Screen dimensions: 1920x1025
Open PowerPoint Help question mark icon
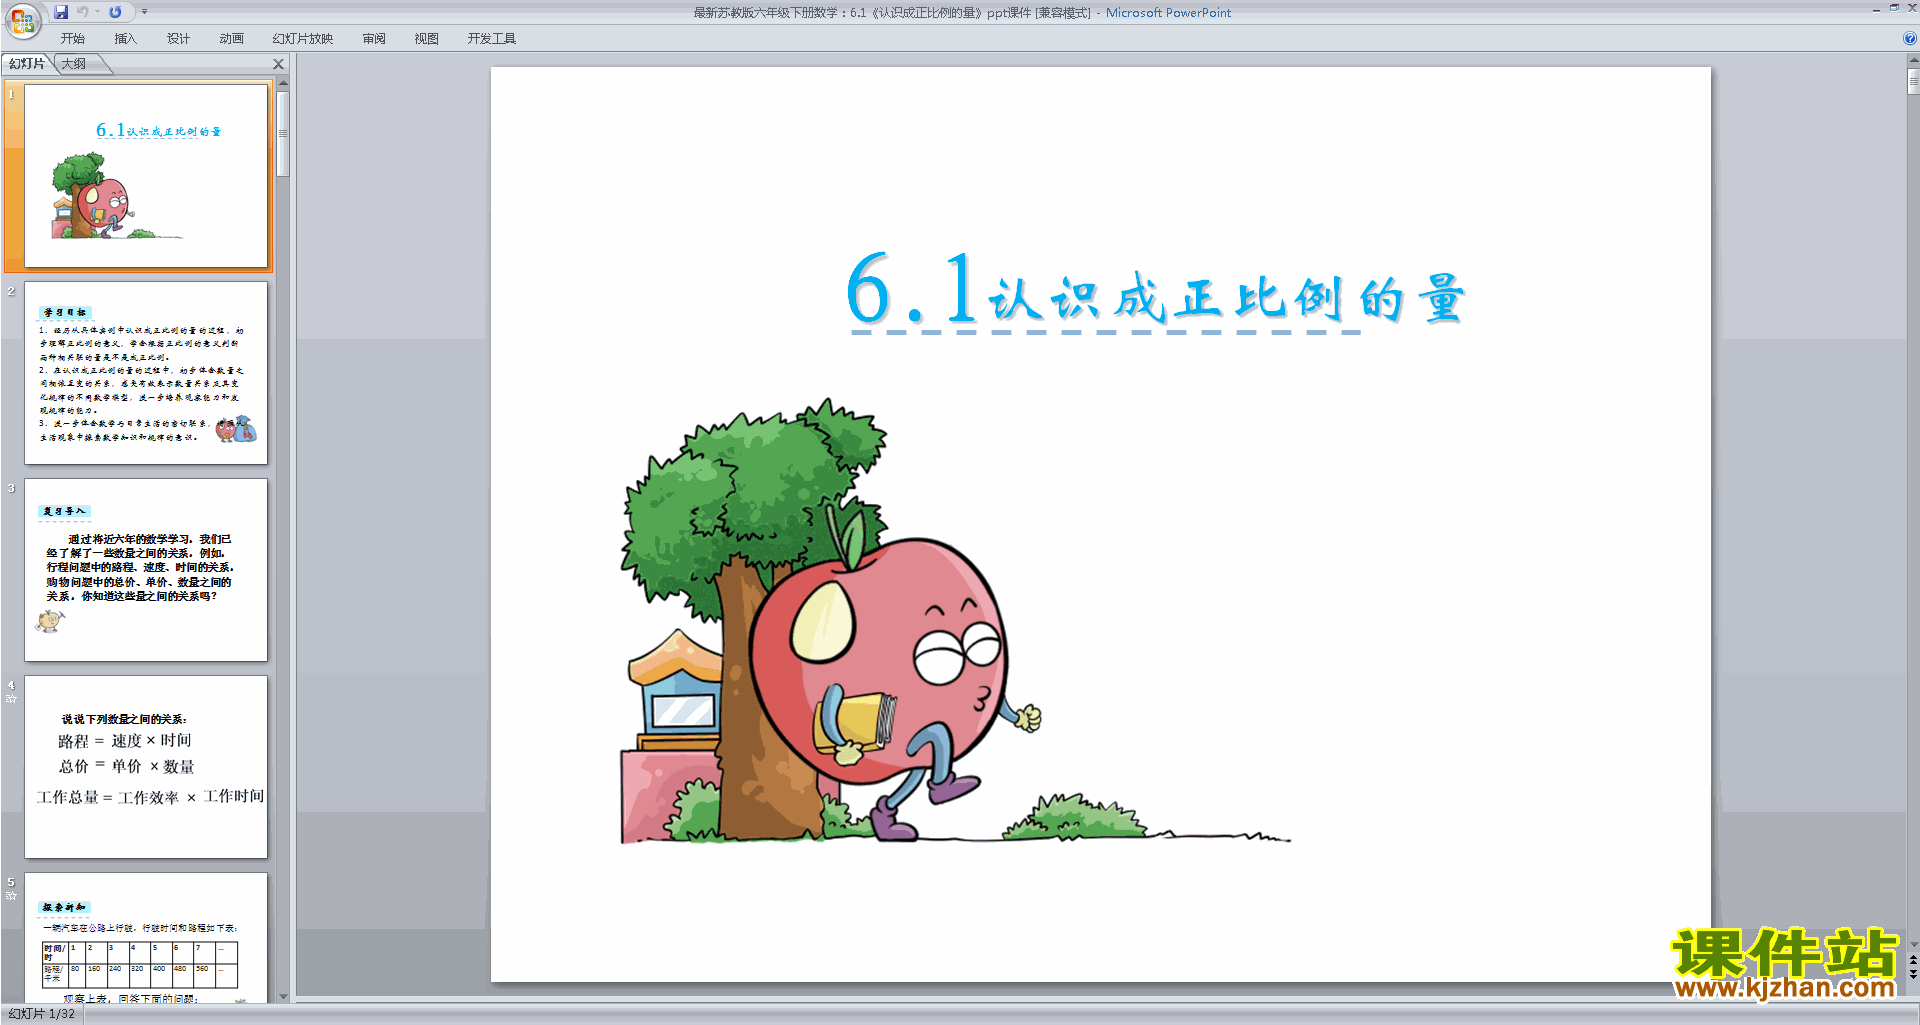coord(1910,39)
